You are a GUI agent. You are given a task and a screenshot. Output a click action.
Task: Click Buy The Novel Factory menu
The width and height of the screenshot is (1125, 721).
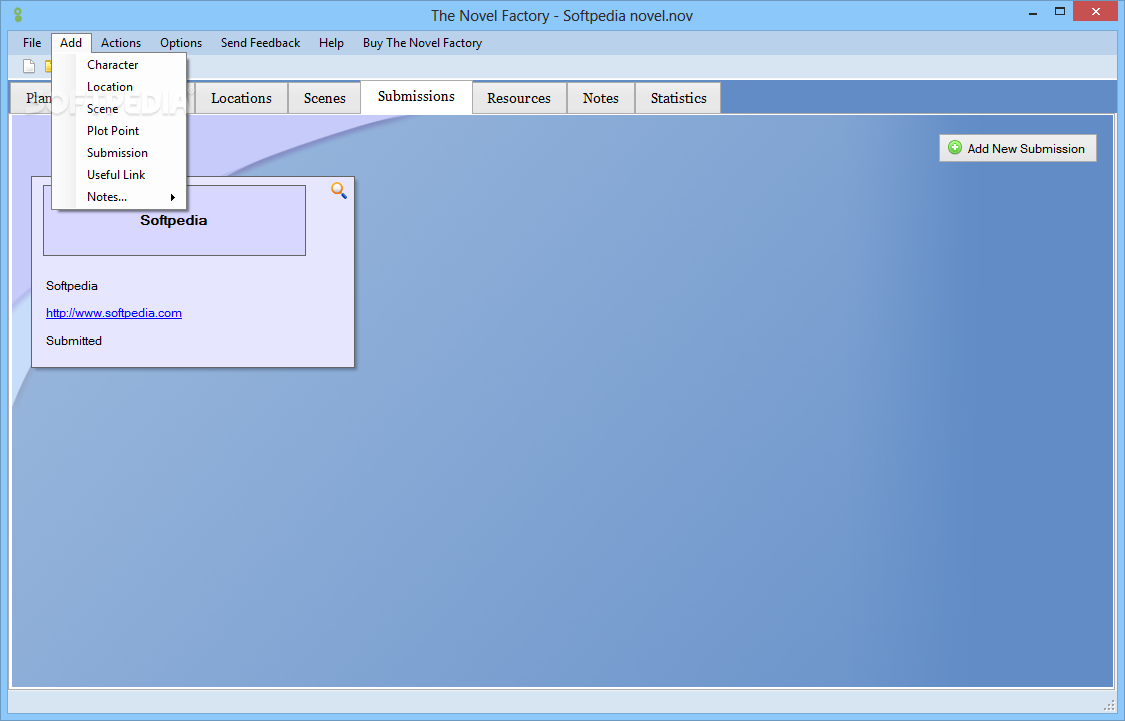coord(423,43)
